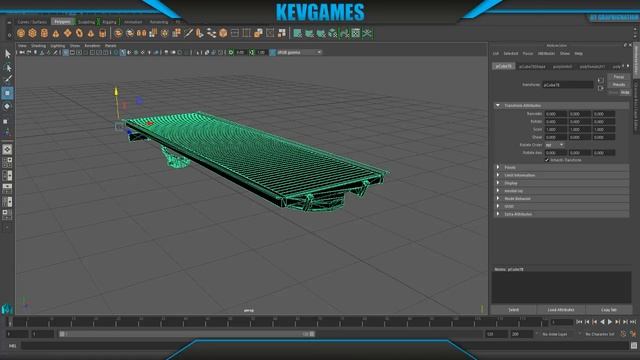
Task: Click the range slider left handle
Action: point(62,334)
